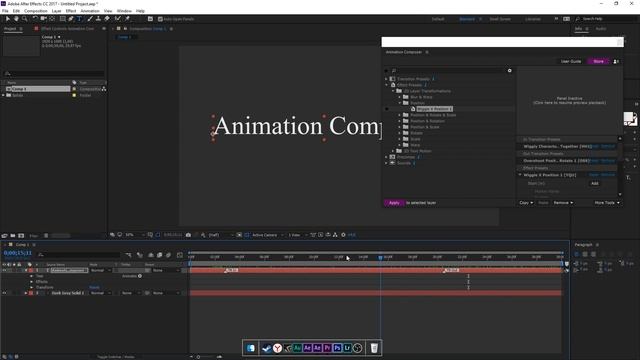The image size is (640, 360).
Task: Open the File menu
Action: [5, 11]
